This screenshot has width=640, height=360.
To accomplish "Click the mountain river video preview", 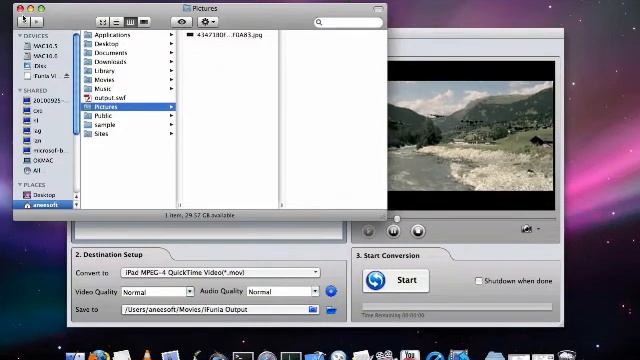I will tap(470, 136).
